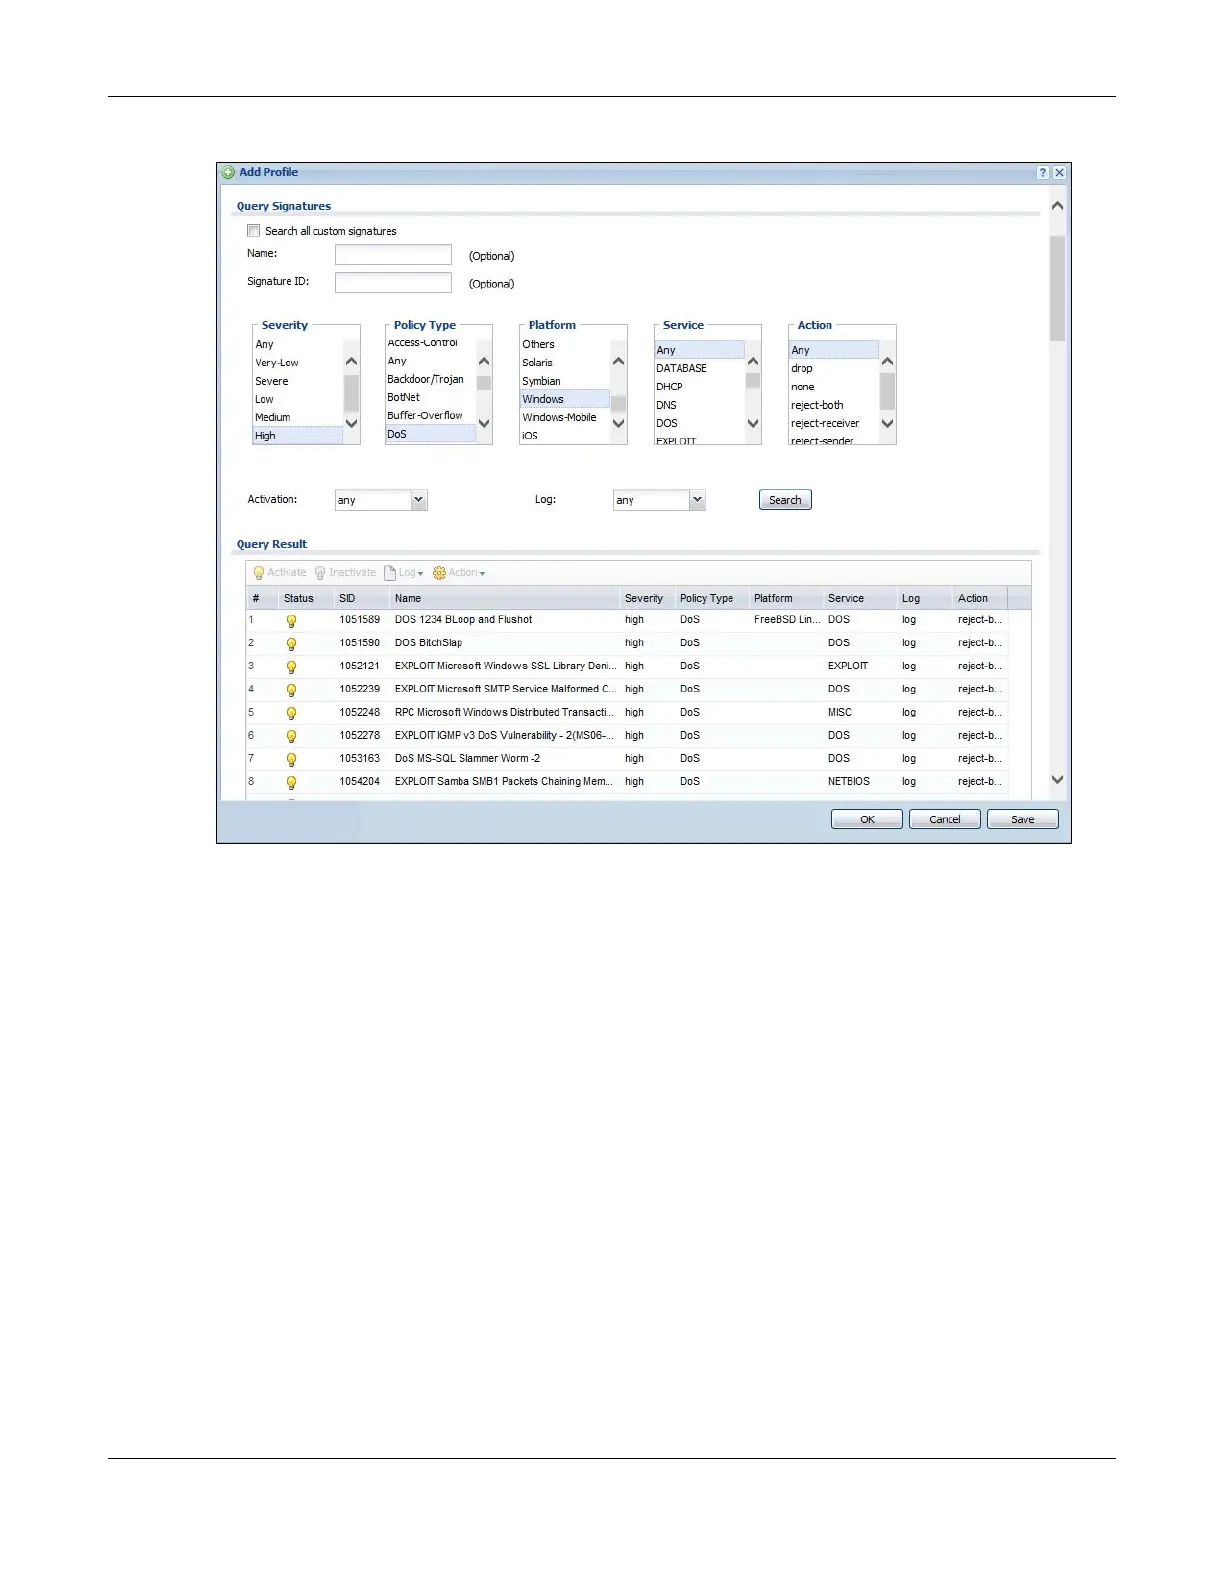
Task: Click dialog vertical scrollbar down arrow
Action: [1057, 780]
